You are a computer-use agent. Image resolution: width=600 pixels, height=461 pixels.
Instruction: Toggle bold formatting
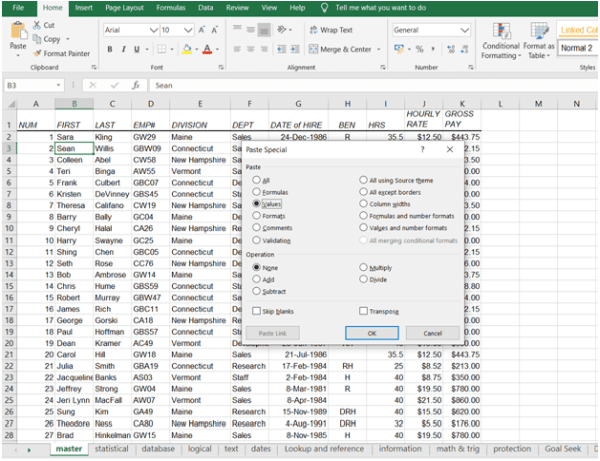click(109, 49)
